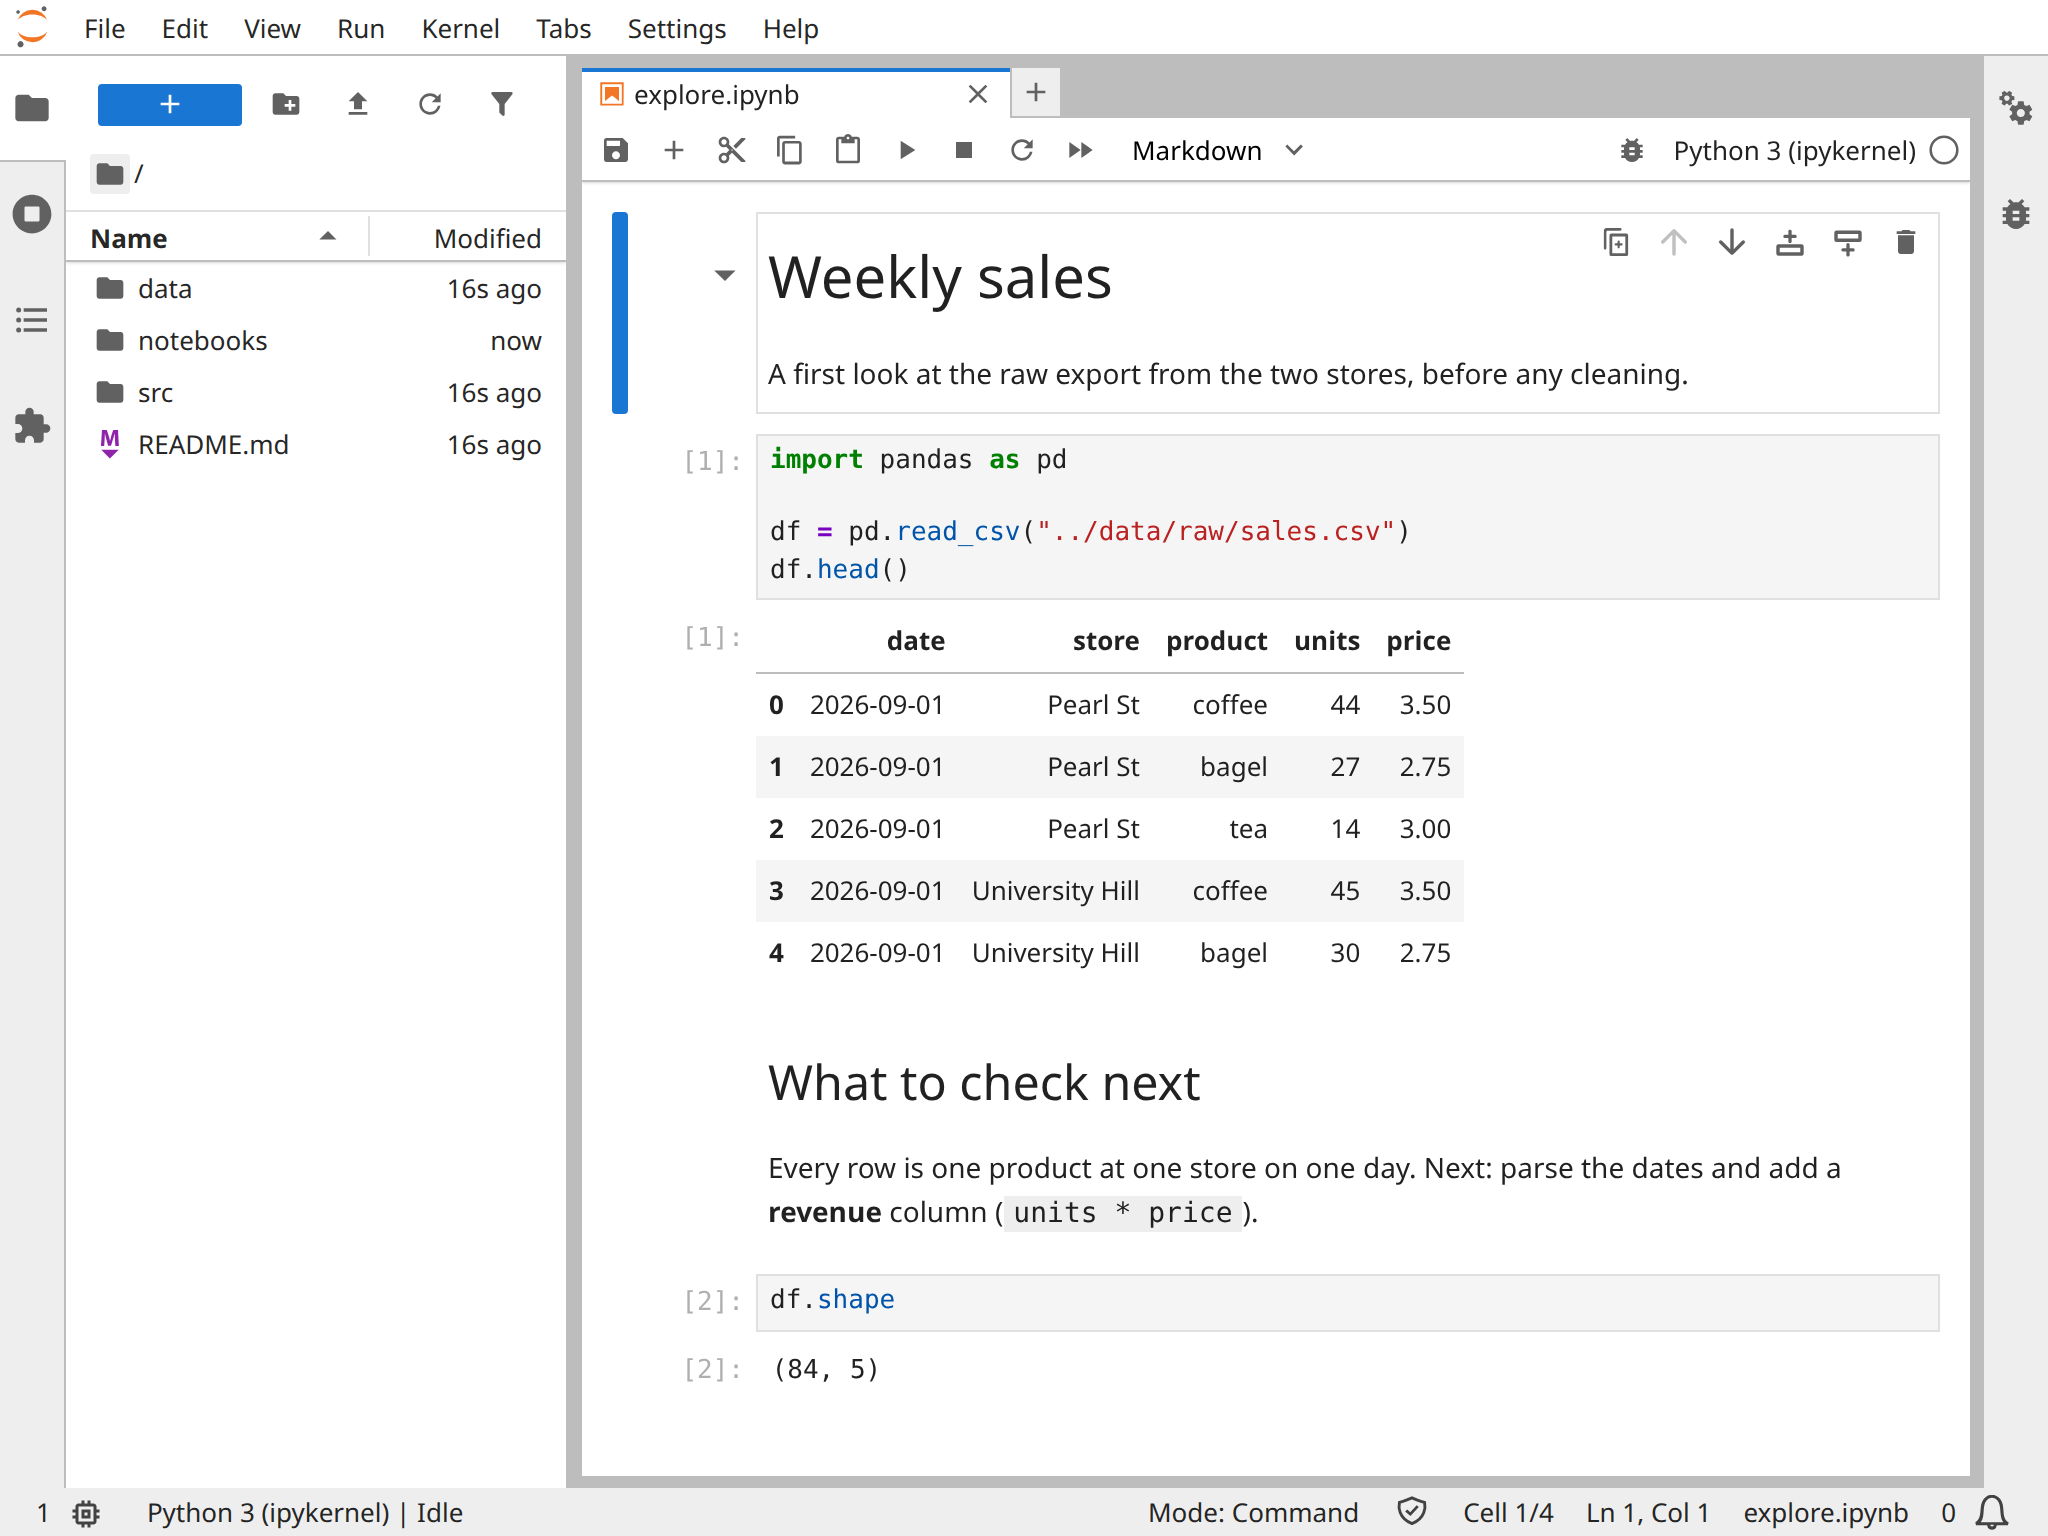Interrupt the kernel with stop icon

tap(964, 151)
